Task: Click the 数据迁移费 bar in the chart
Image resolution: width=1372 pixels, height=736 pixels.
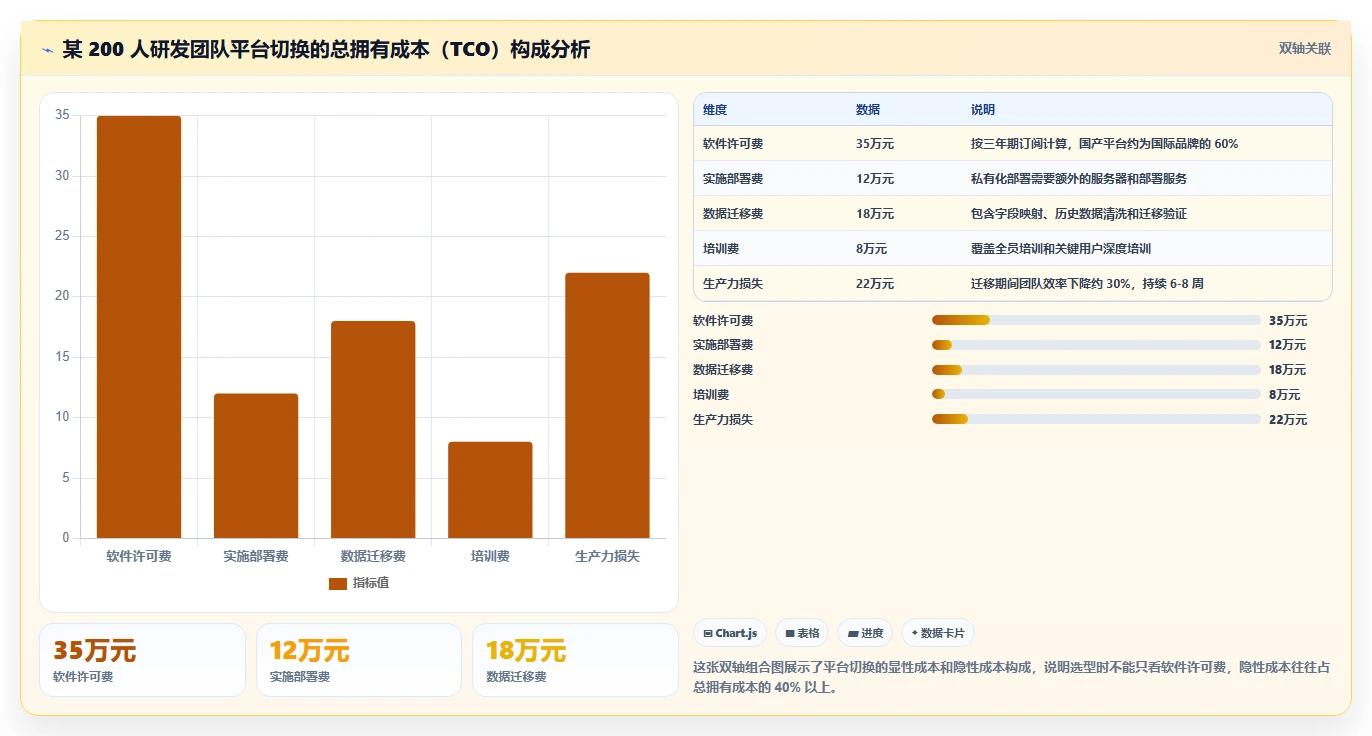Action: click(x=373, y=430)
